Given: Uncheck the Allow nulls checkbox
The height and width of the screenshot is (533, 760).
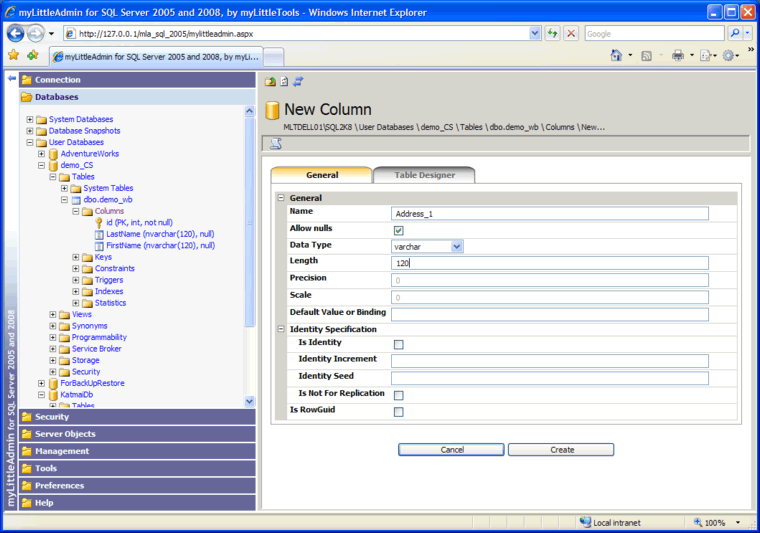Looking at the screenshot, I should (398, 231).
